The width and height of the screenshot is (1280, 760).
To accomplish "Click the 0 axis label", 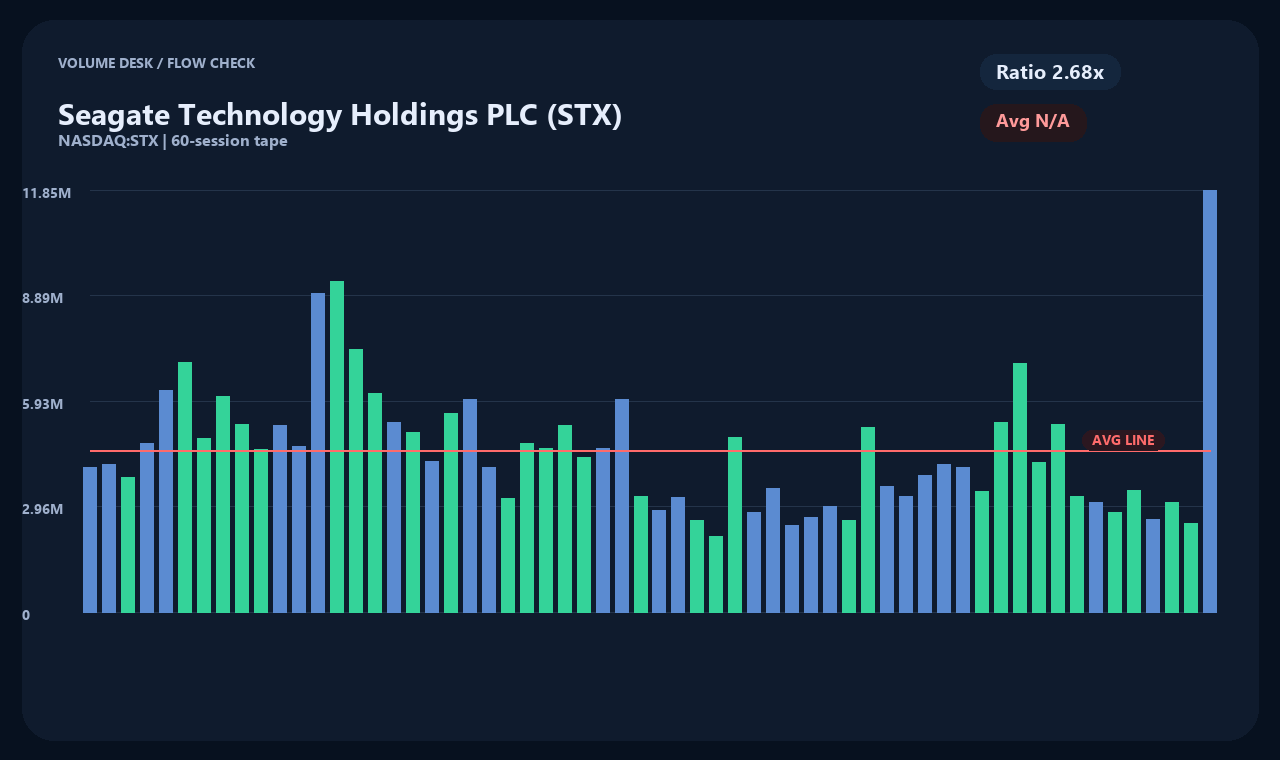I will (26, 615).
